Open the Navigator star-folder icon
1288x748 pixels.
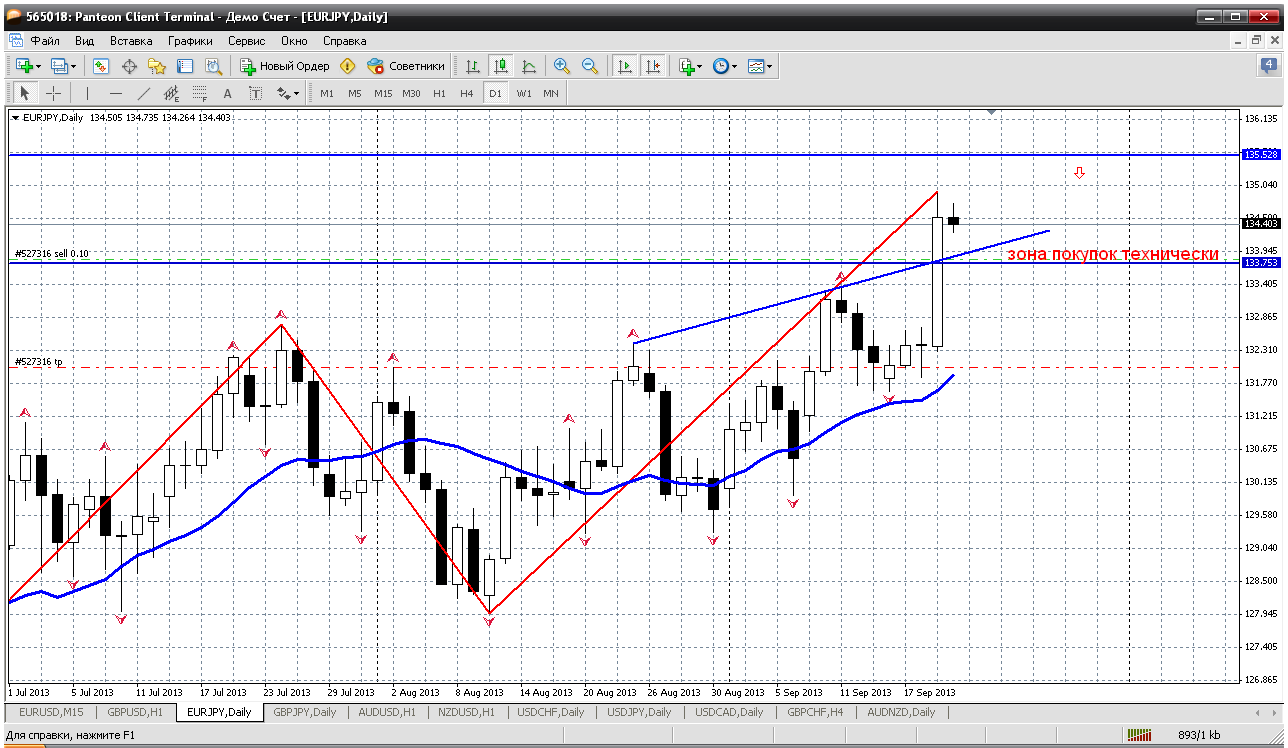click(x=157, y=66)
